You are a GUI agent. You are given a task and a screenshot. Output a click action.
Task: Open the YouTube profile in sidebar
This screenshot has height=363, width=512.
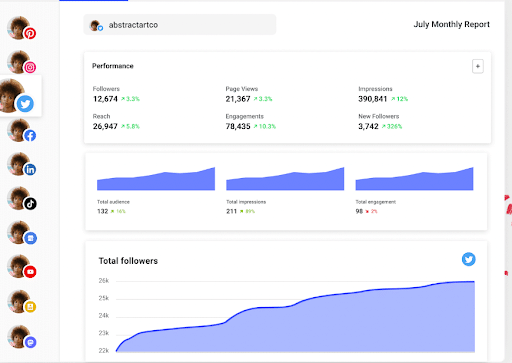pyautogui.click(x=21, y=267)
